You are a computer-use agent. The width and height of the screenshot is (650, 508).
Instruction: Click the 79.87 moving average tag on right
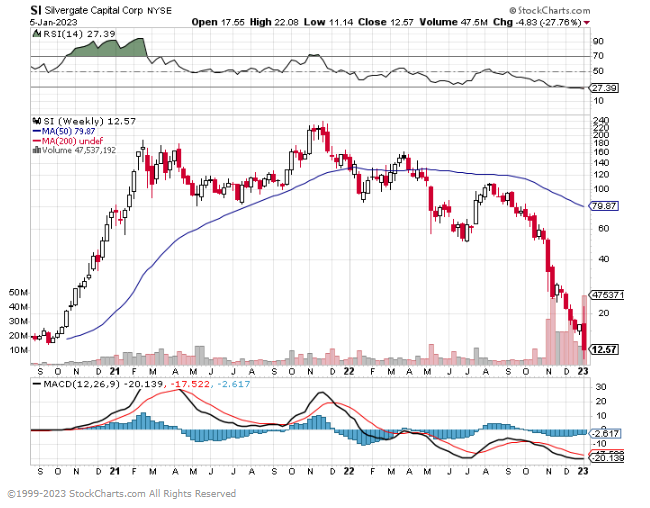pyautogui.click(x=604, y=206)
